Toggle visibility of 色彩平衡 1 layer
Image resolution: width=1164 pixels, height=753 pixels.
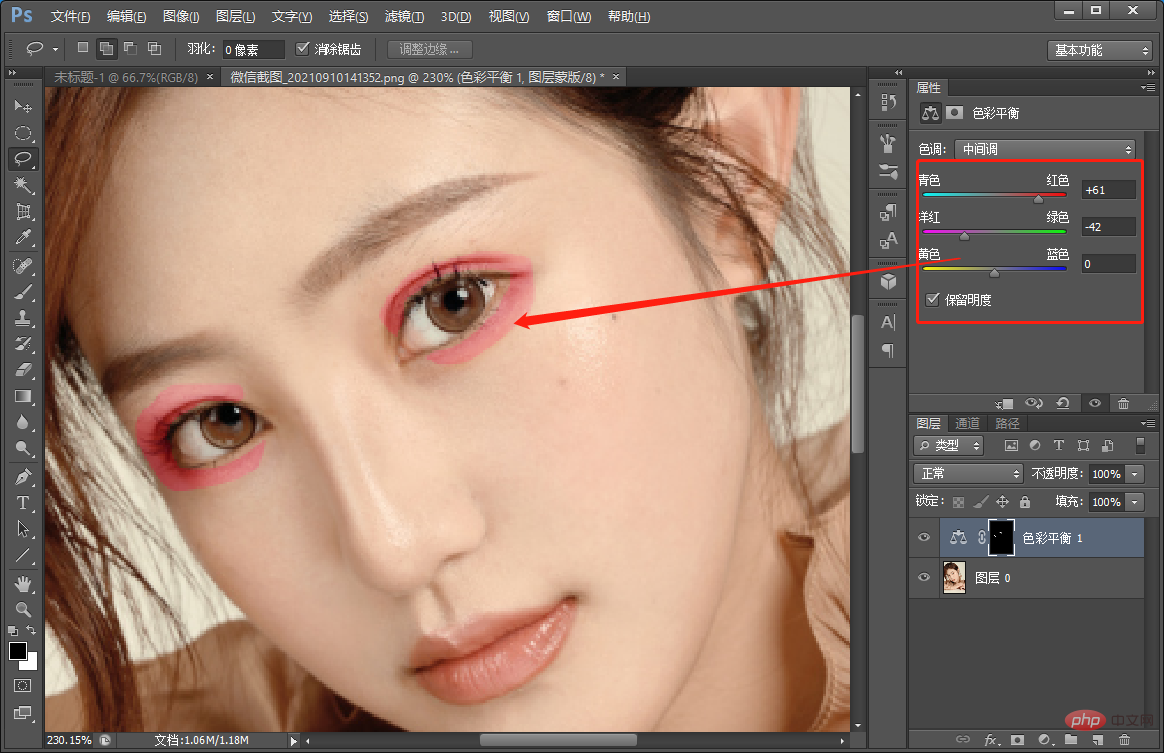coord(923,537)
